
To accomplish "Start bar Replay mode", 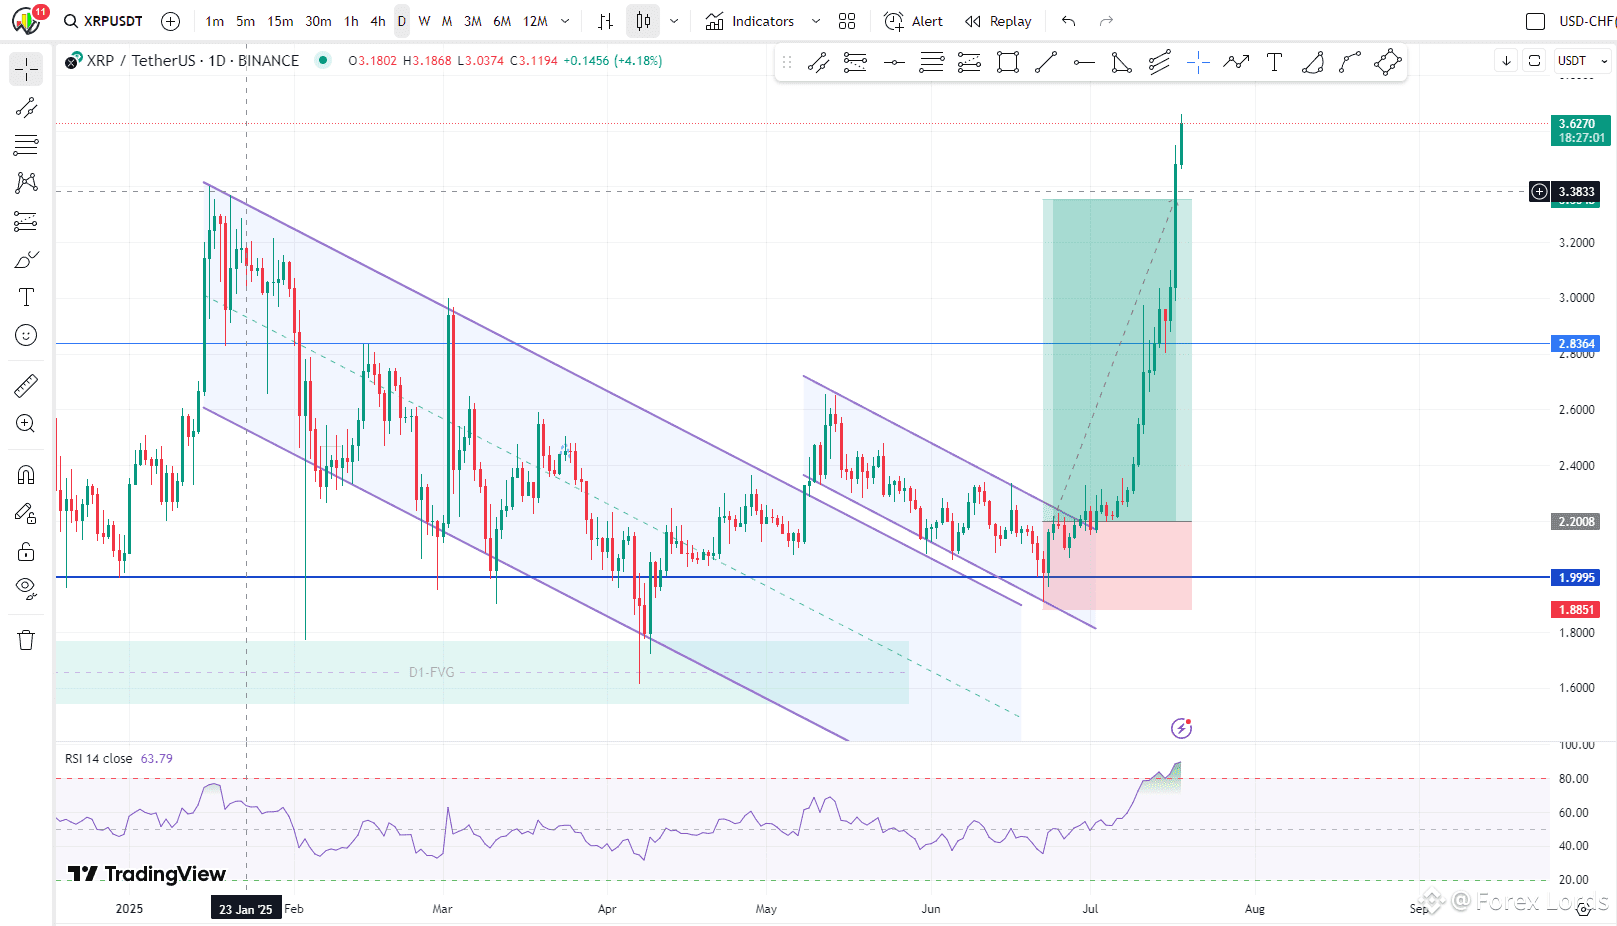I will coord(998,21).
